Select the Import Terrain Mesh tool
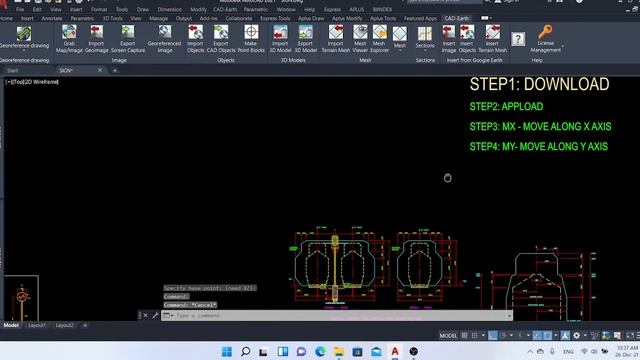Image resolution: width=640 pixels, height=360 pixels. coord(336,39)
